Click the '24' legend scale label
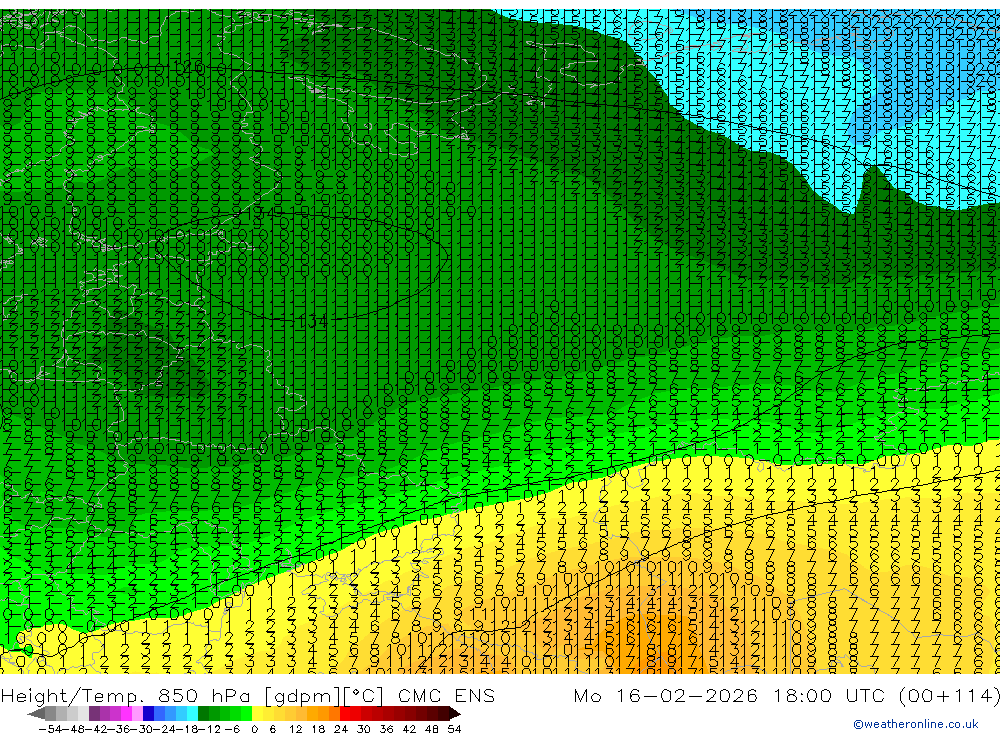Screen dimensions: 1000x733 [341, 729]
